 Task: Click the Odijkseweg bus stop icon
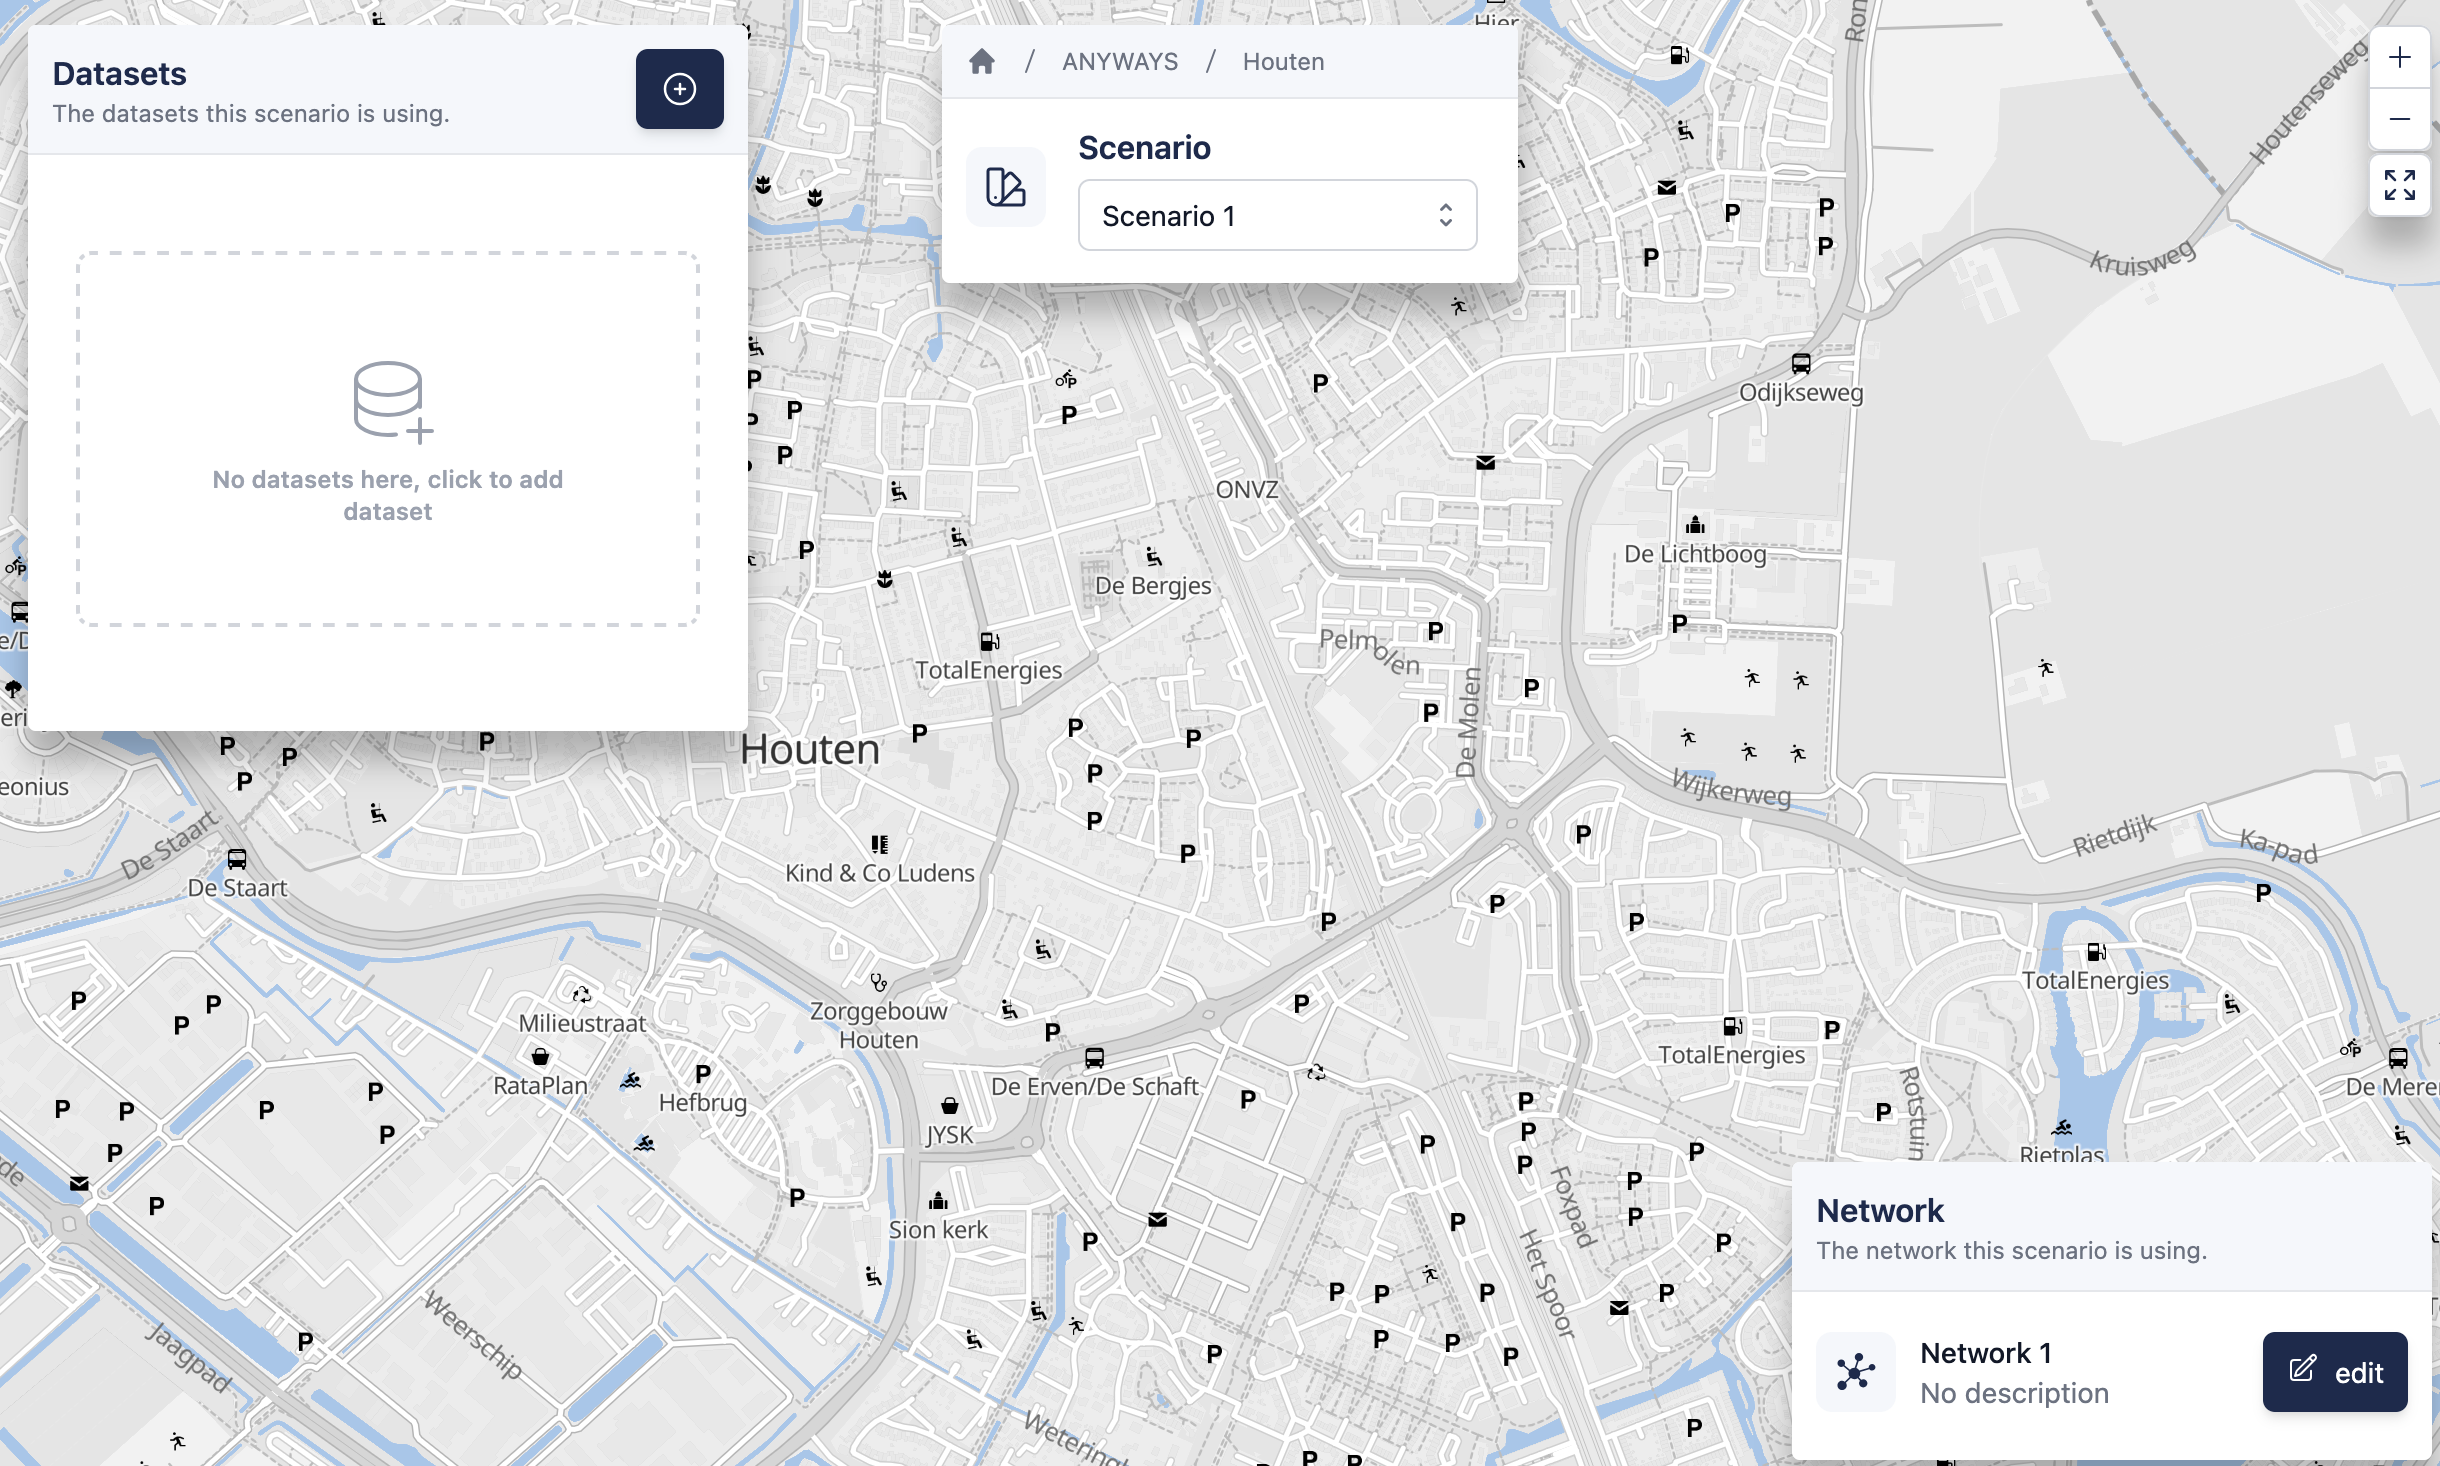pos(1801,363)
